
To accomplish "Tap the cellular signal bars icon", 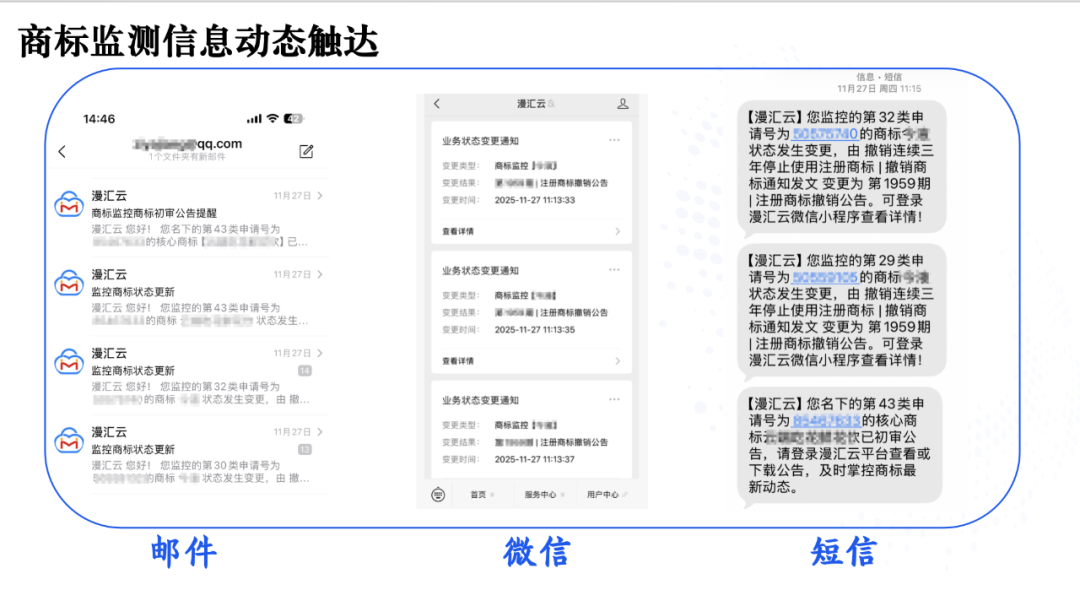I will pos(254,118).
